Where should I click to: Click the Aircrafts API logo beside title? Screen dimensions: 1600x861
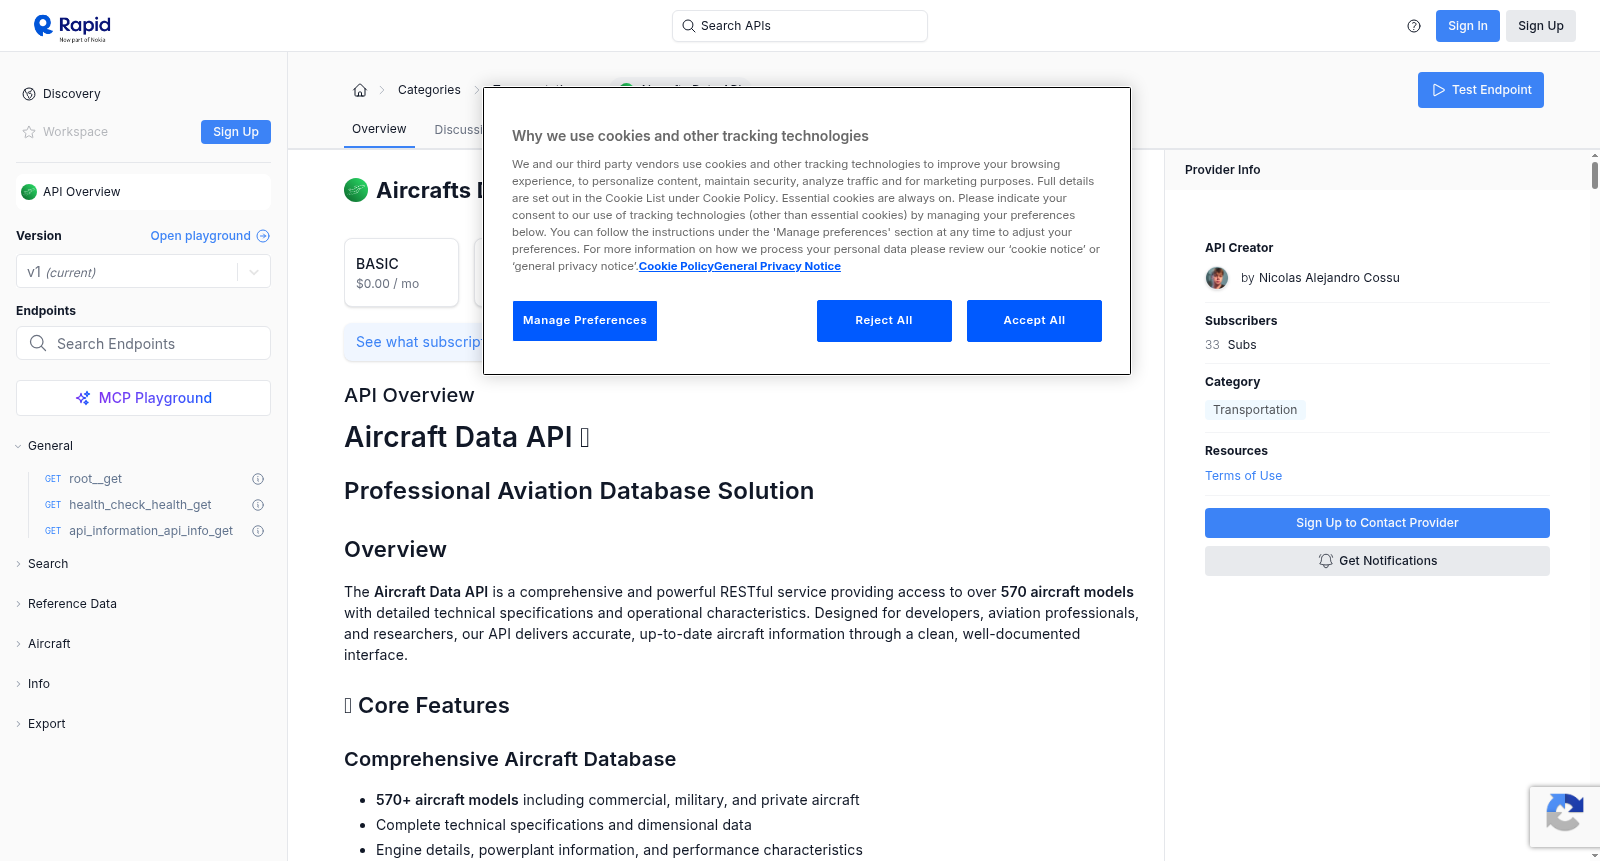[x=356, y=190]
